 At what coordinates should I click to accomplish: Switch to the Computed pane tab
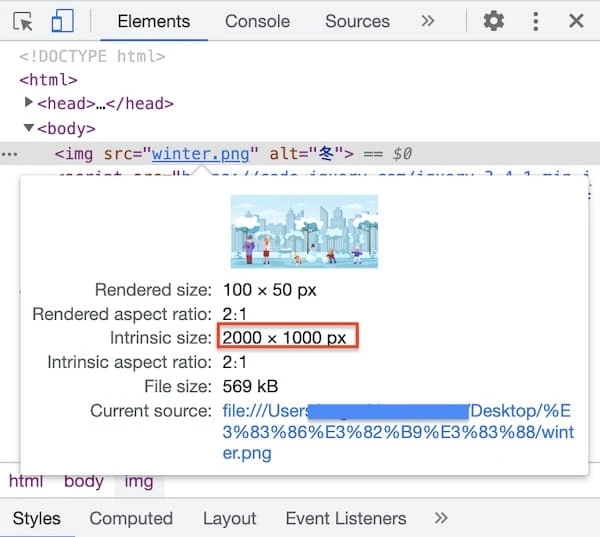pos(131,519)
